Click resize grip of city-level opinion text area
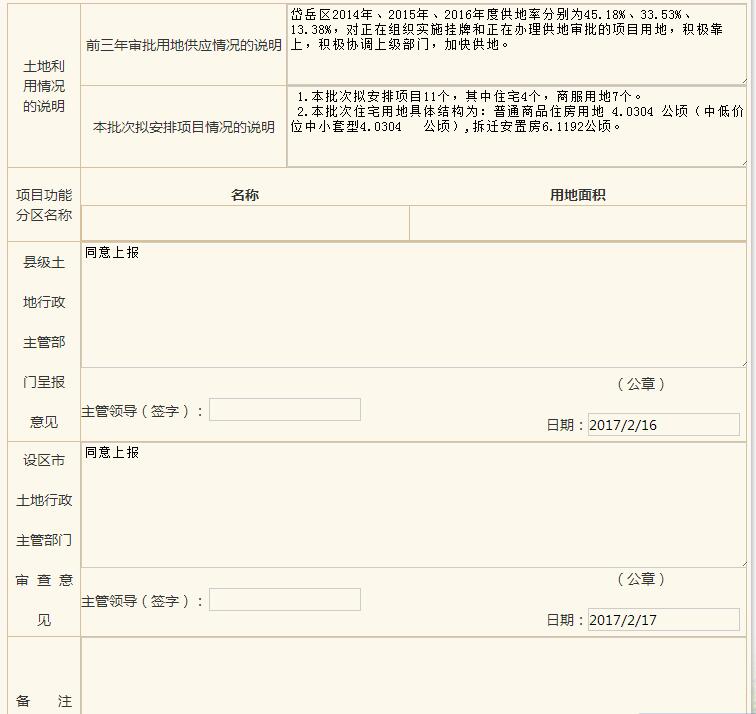 [741, 563]
